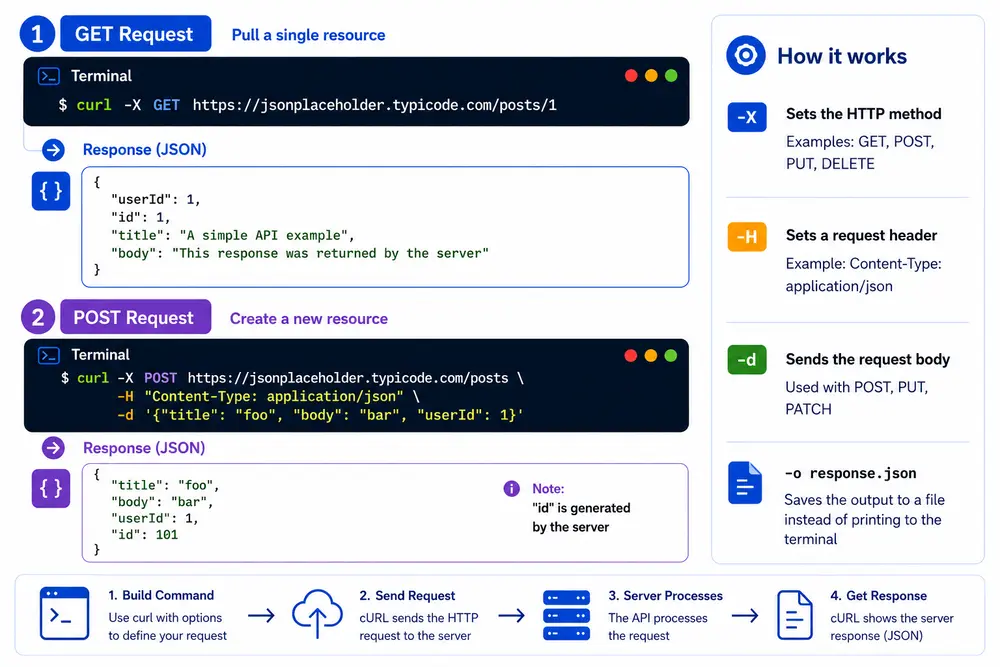Click the '3. Server Processes' step title
The height and width of the screenshot is (667, 1000).
(x=665, y=596)
